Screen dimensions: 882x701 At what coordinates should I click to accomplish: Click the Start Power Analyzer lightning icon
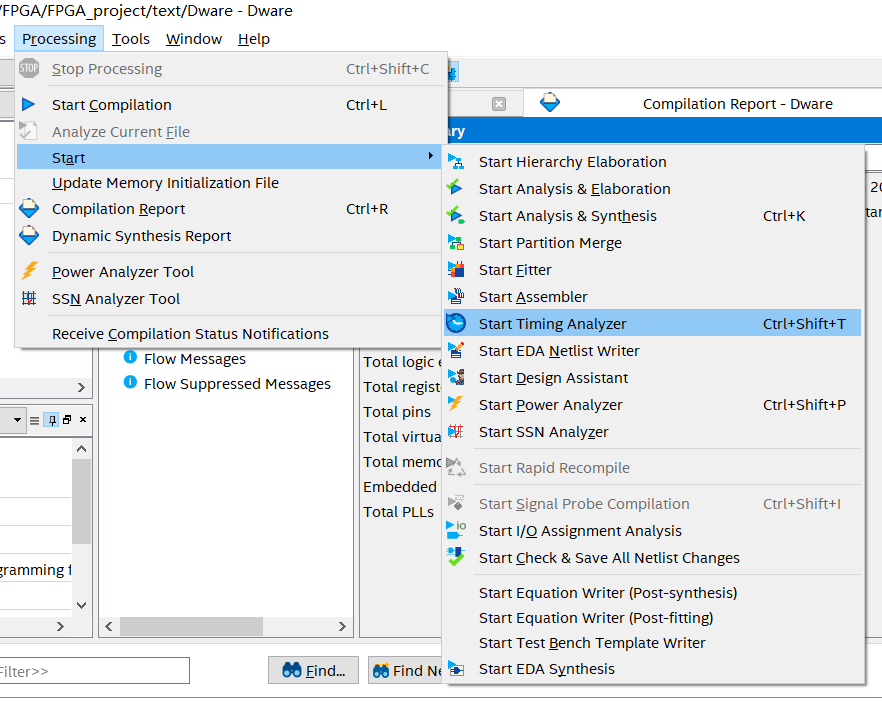tap(456, 405)
